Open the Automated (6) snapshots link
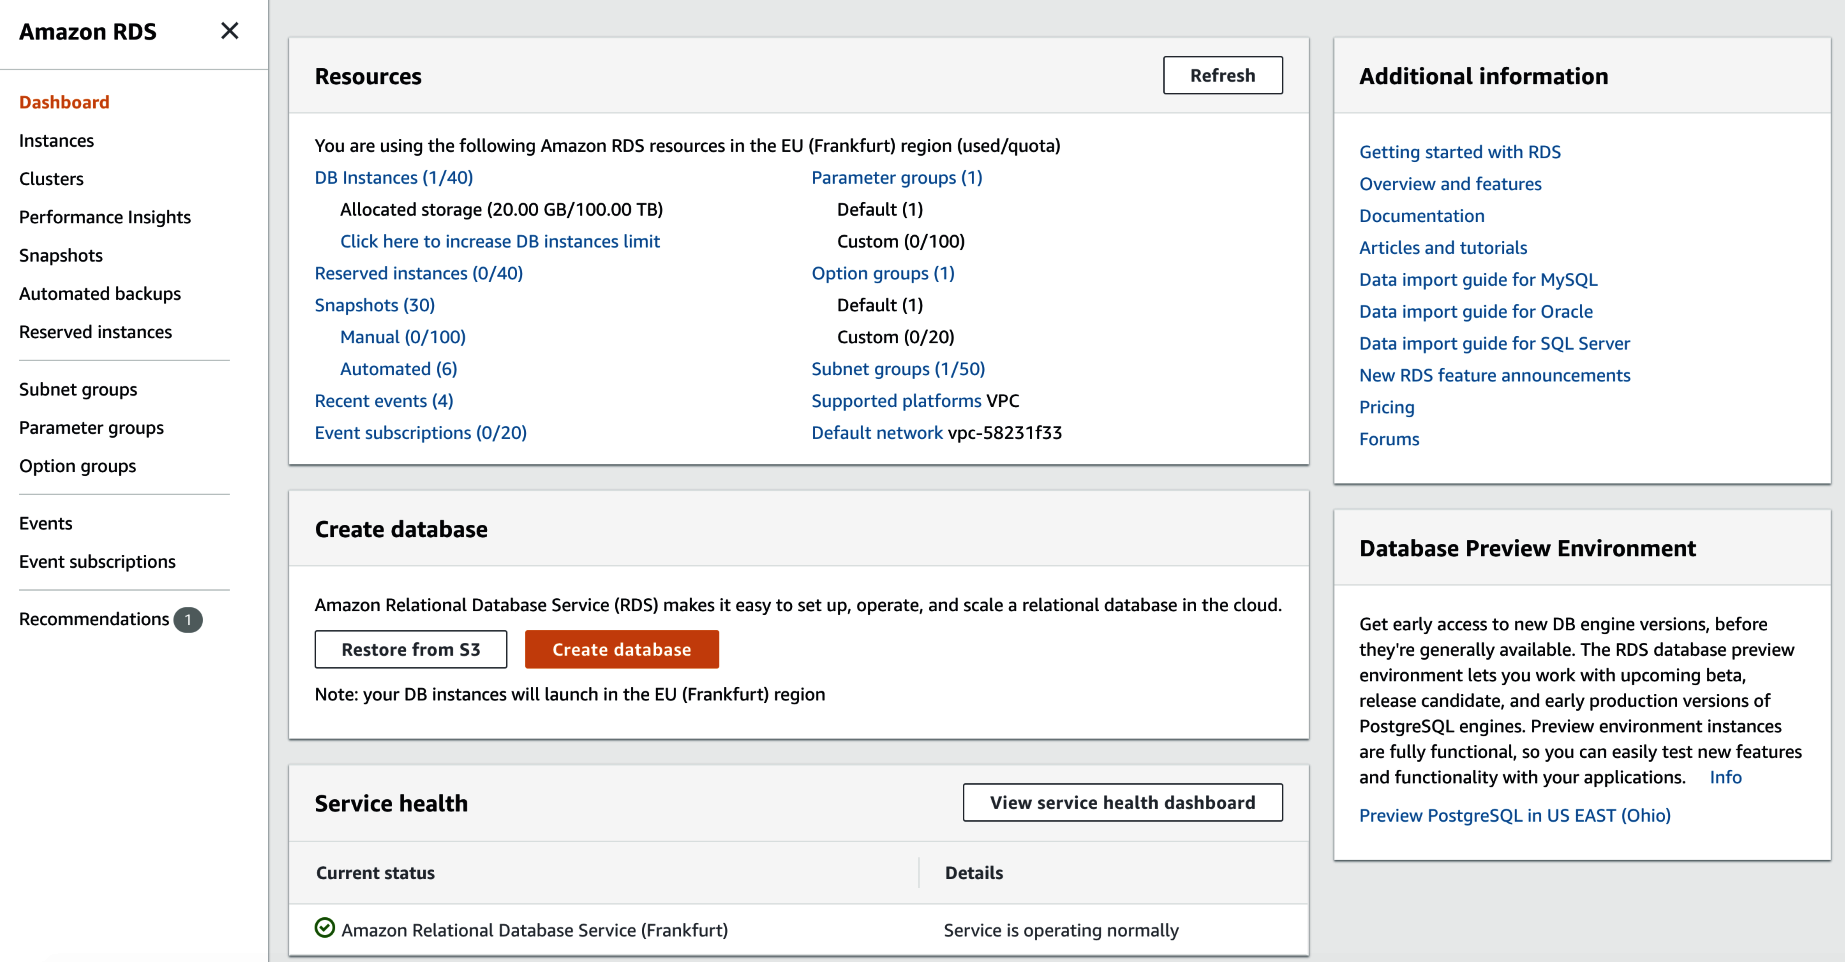The height and width of the screenshot is (962, 1845). coord(398,369)
